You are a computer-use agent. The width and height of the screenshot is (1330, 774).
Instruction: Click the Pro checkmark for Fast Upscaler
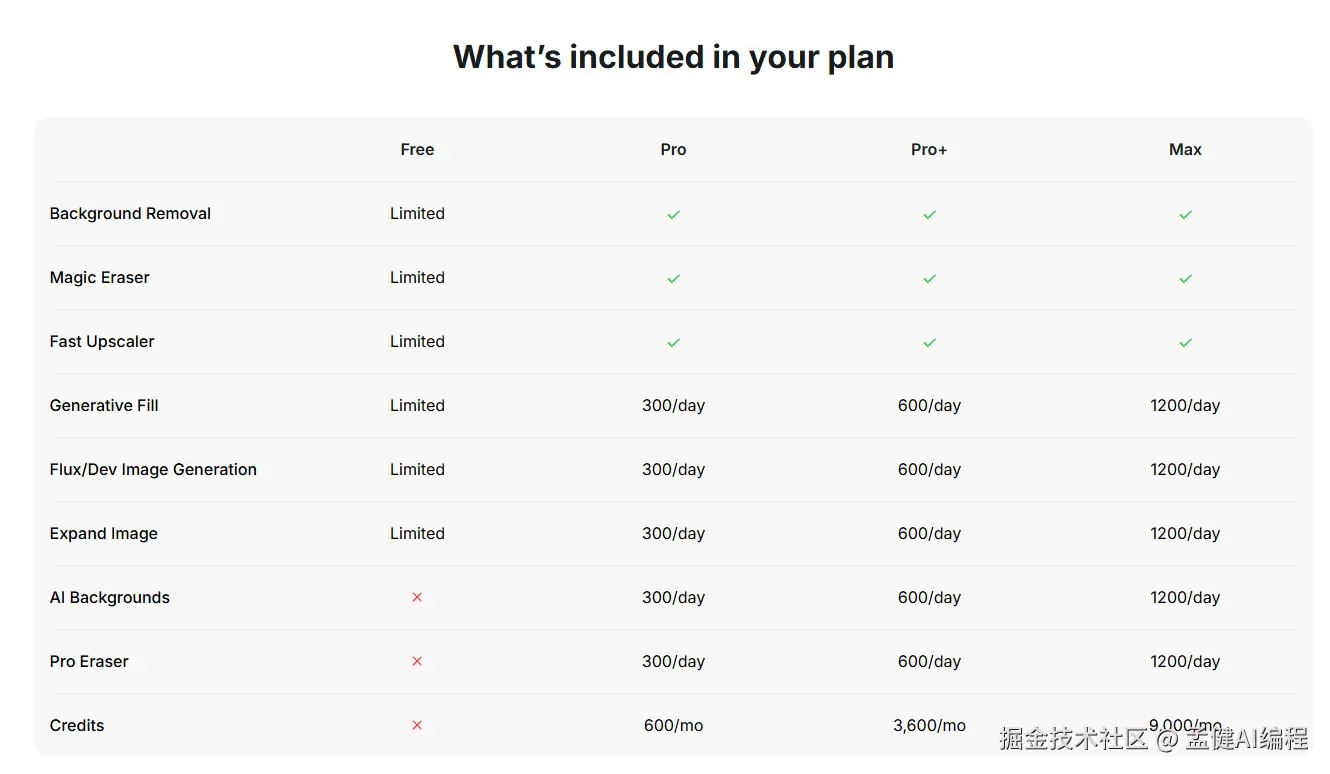(673, 342)
